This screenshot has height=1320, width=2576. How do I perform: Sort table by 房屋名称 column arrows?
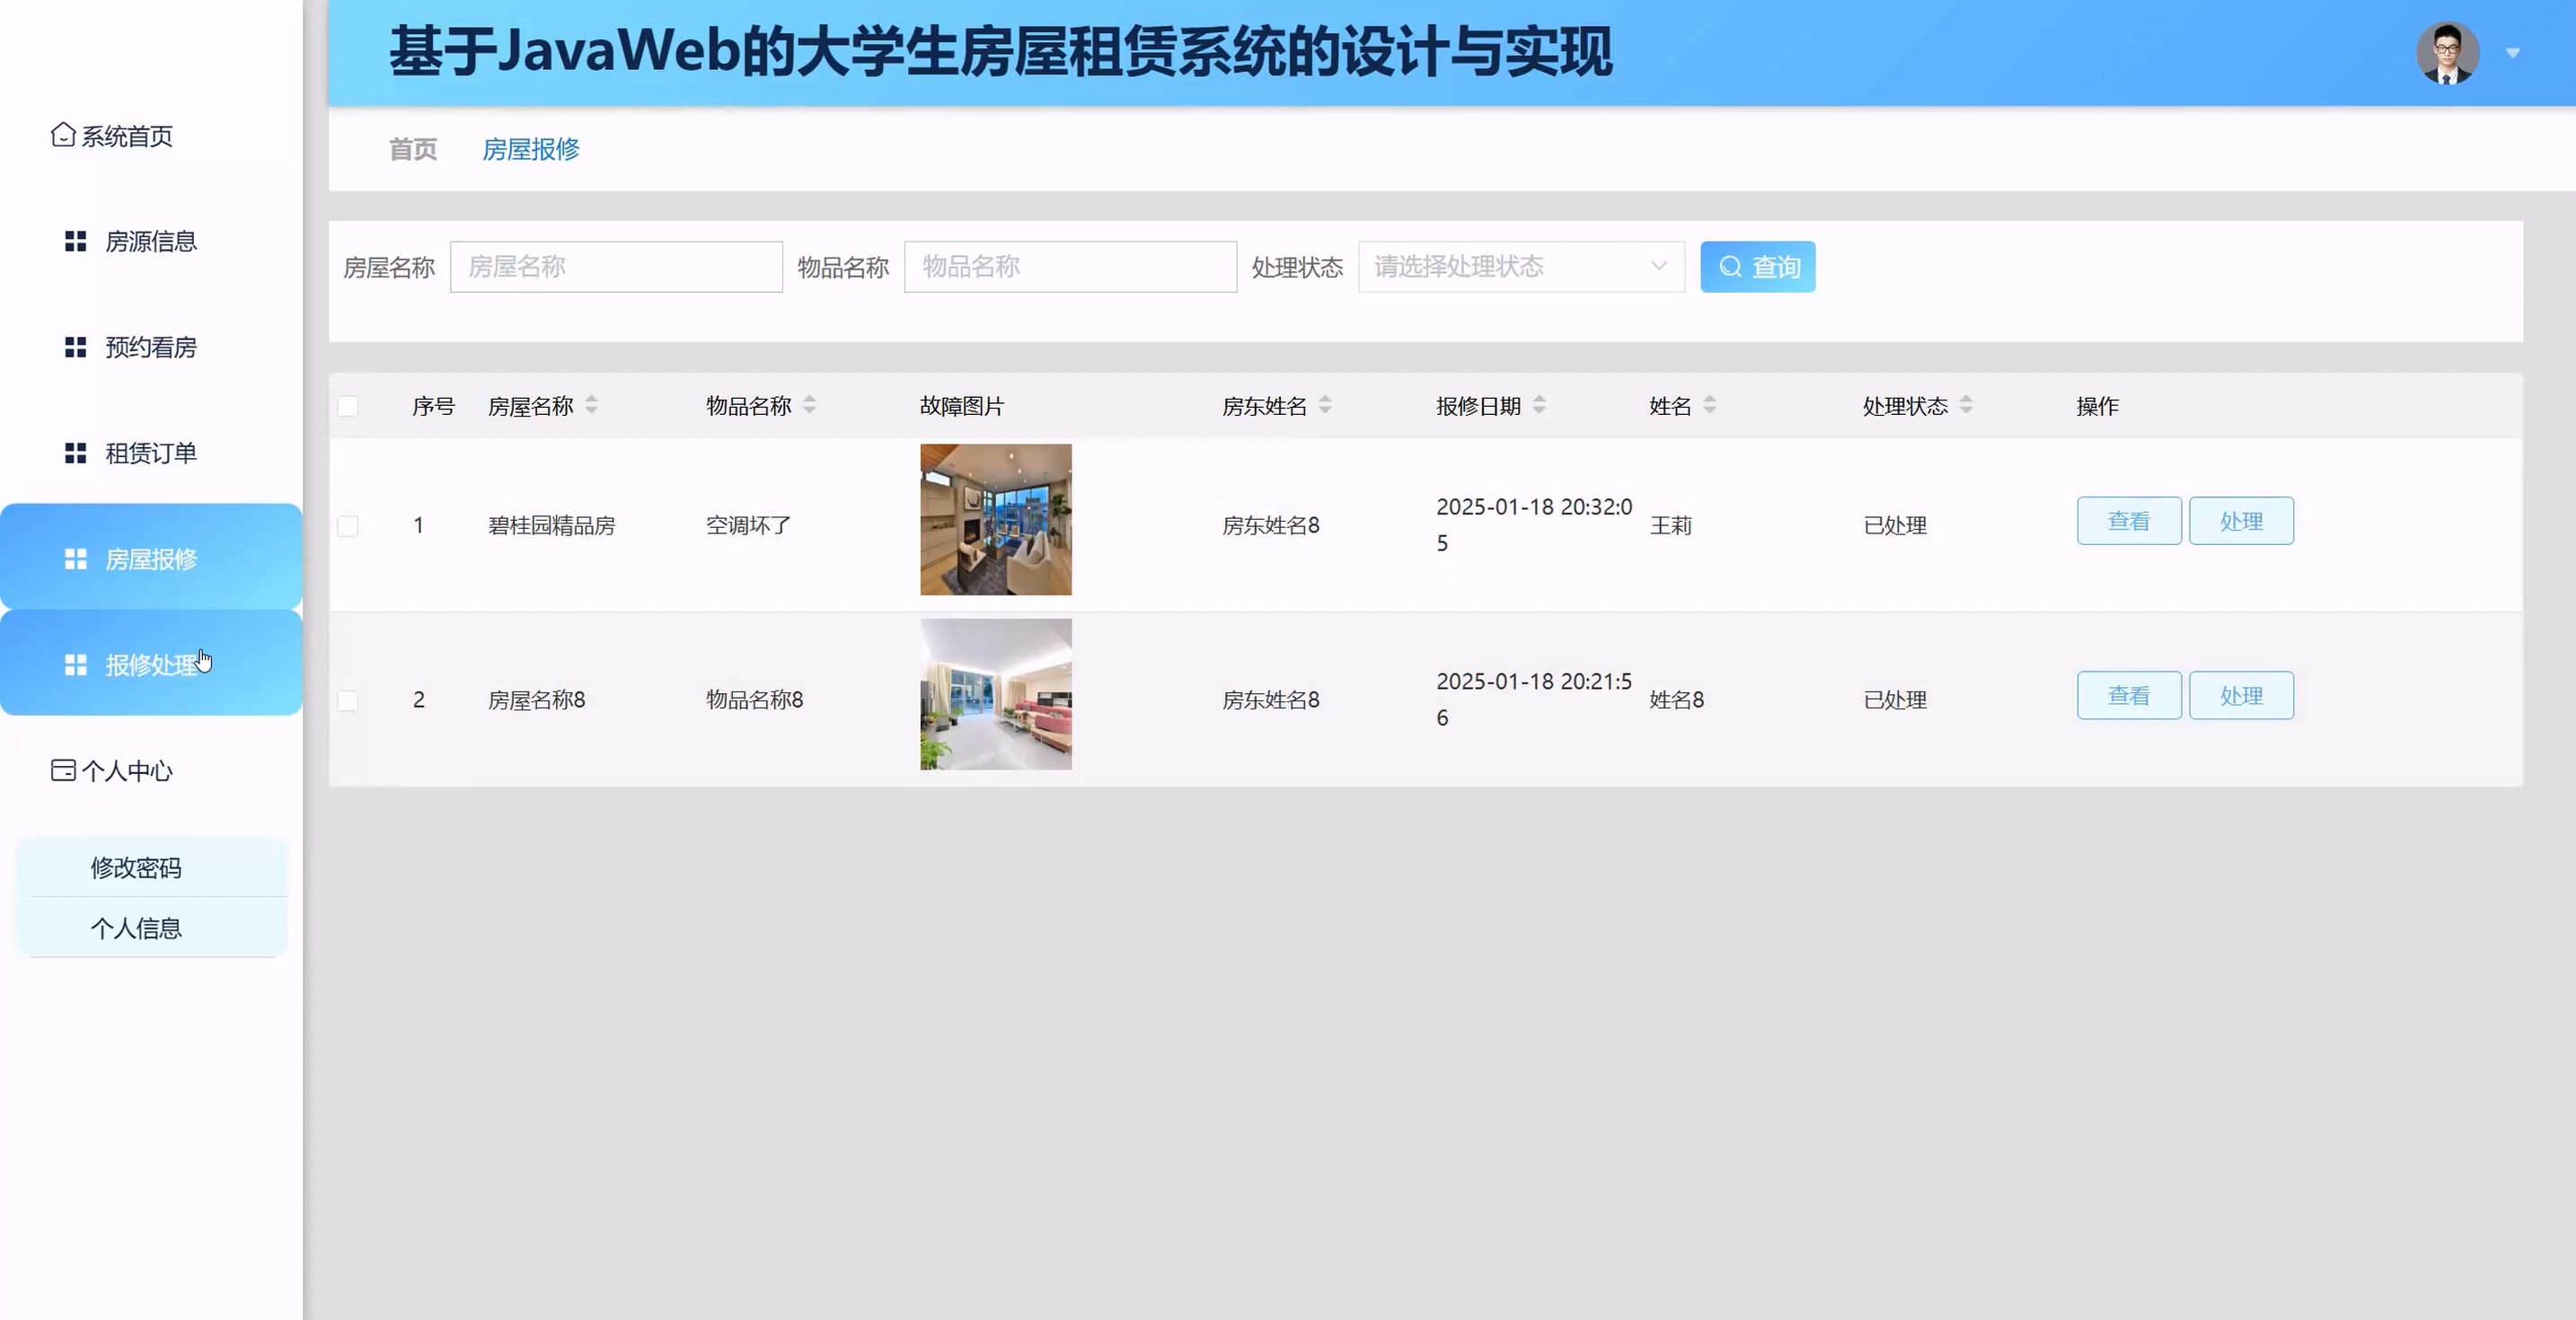click(x=592, y=405)
